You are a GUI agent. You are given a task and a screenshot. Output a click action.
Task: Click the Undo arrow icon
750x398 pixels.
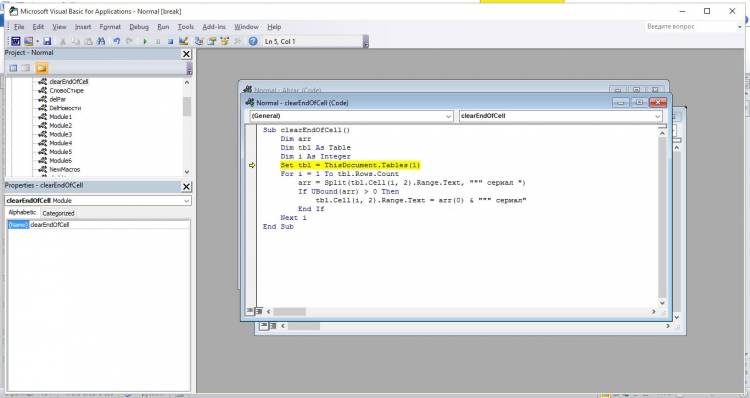point(116,42)
